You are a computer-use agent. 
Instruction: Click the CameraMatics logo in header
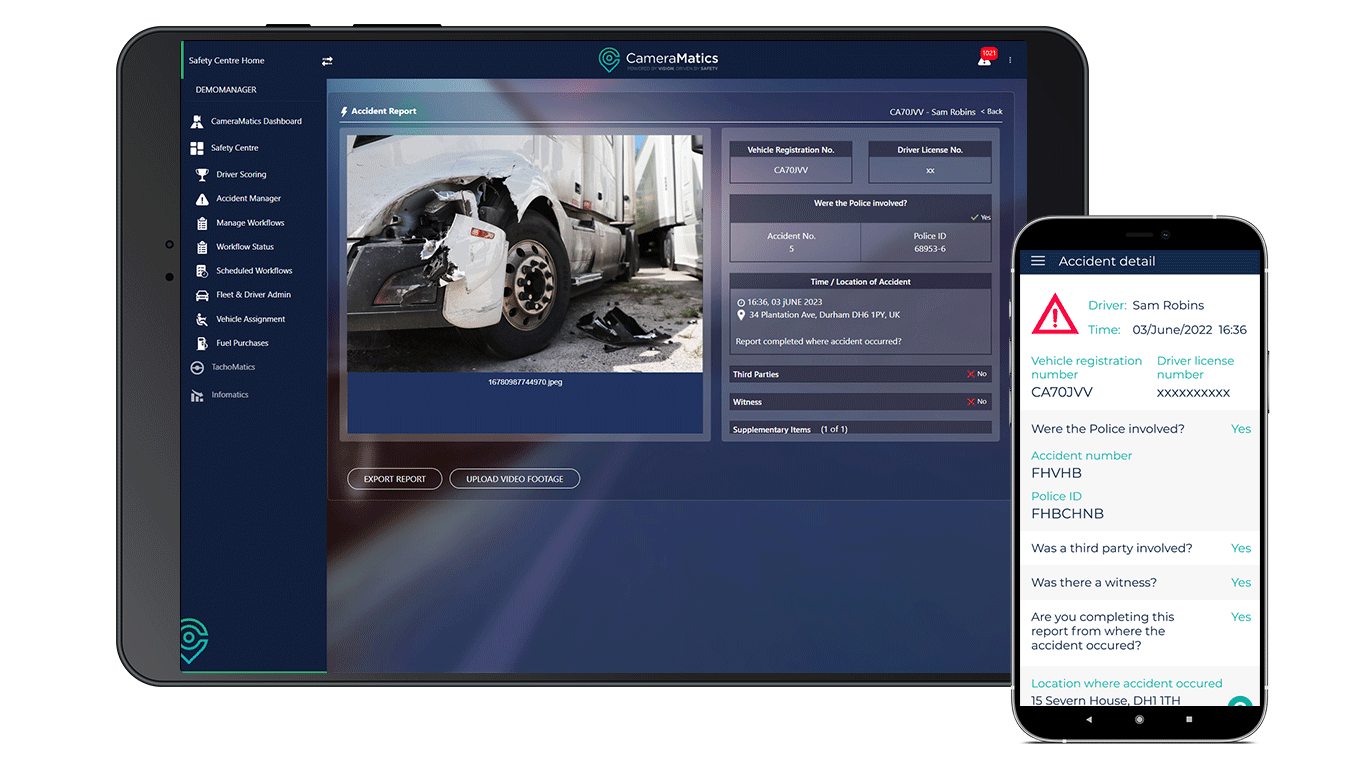click(x=658, y=60)
